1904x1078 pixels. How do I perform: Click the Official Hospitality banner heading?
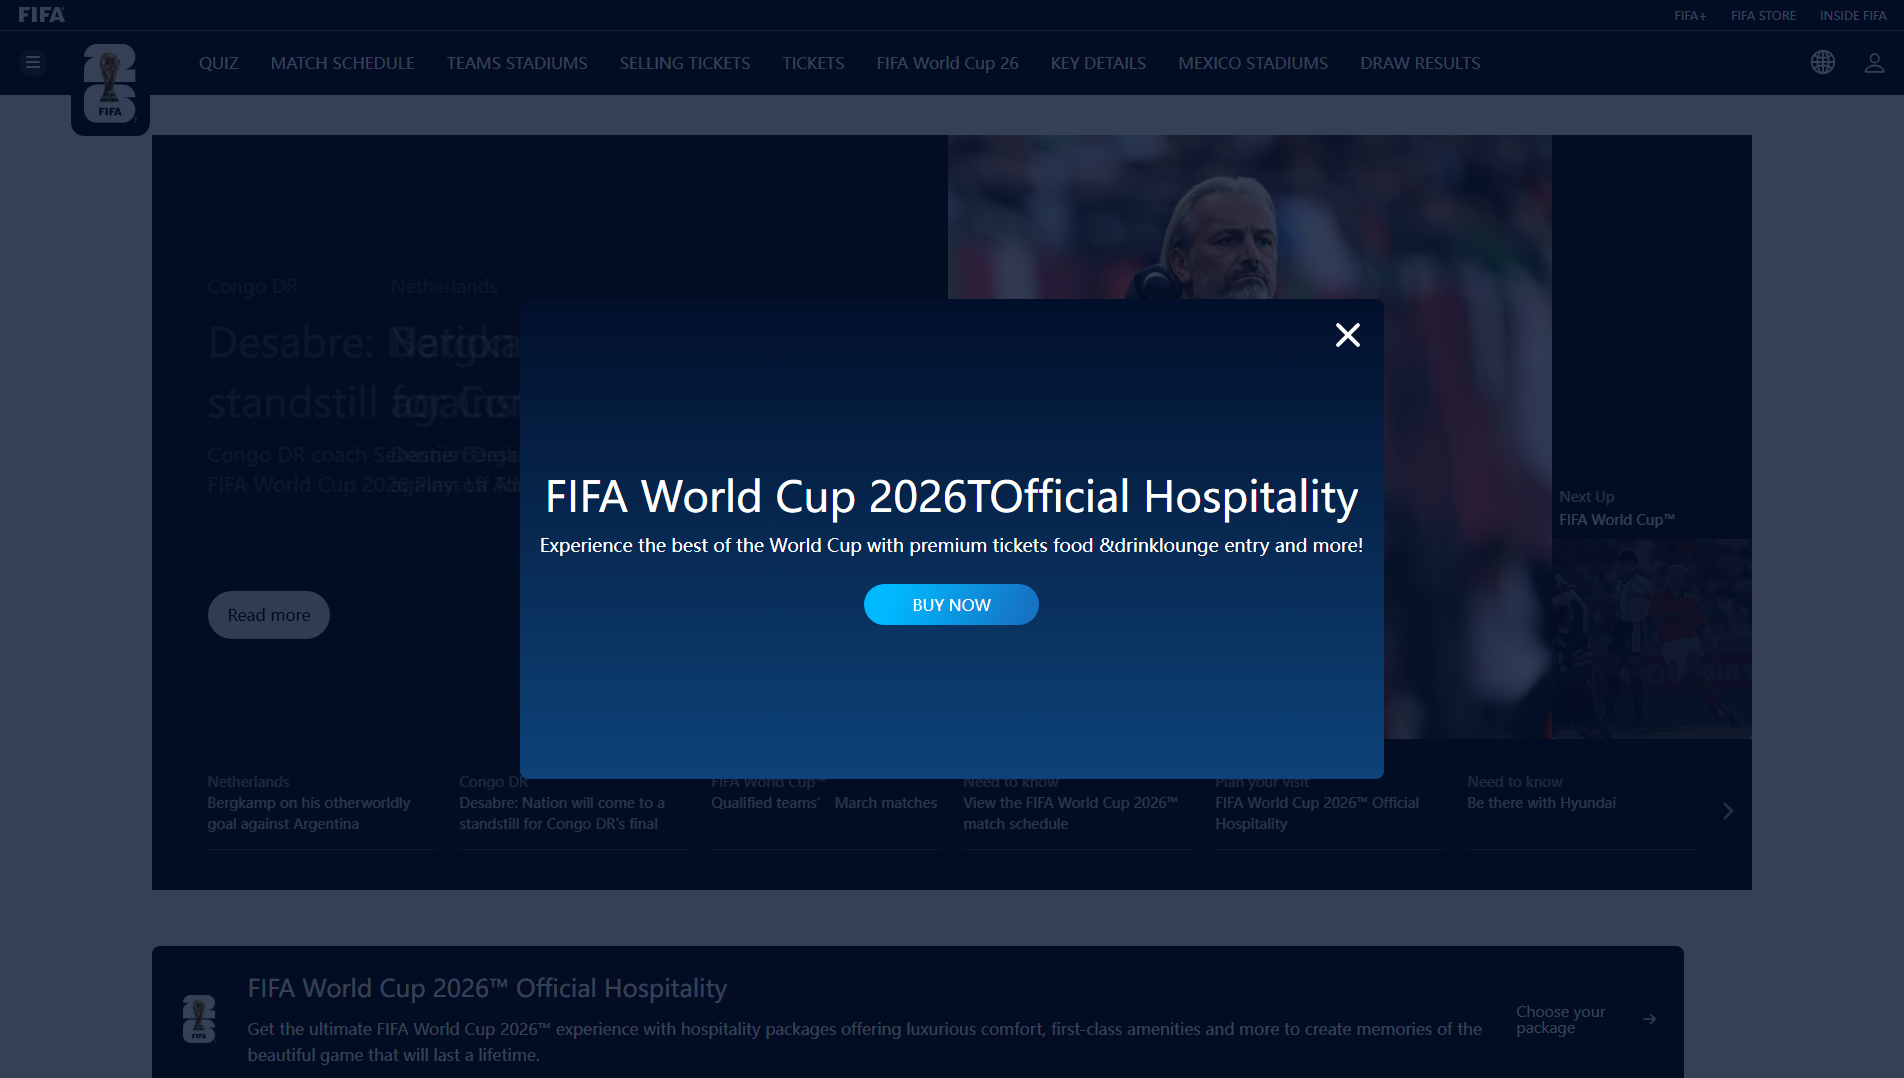pyautogui.click(x=488, y=988)
